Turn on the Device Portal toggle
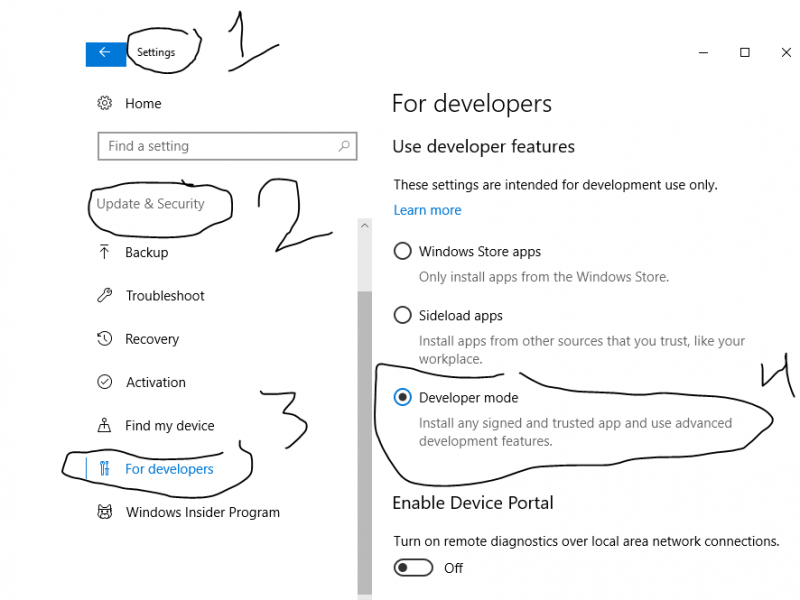The height and width of the screenshot is (600, 800). click(413, 568)
